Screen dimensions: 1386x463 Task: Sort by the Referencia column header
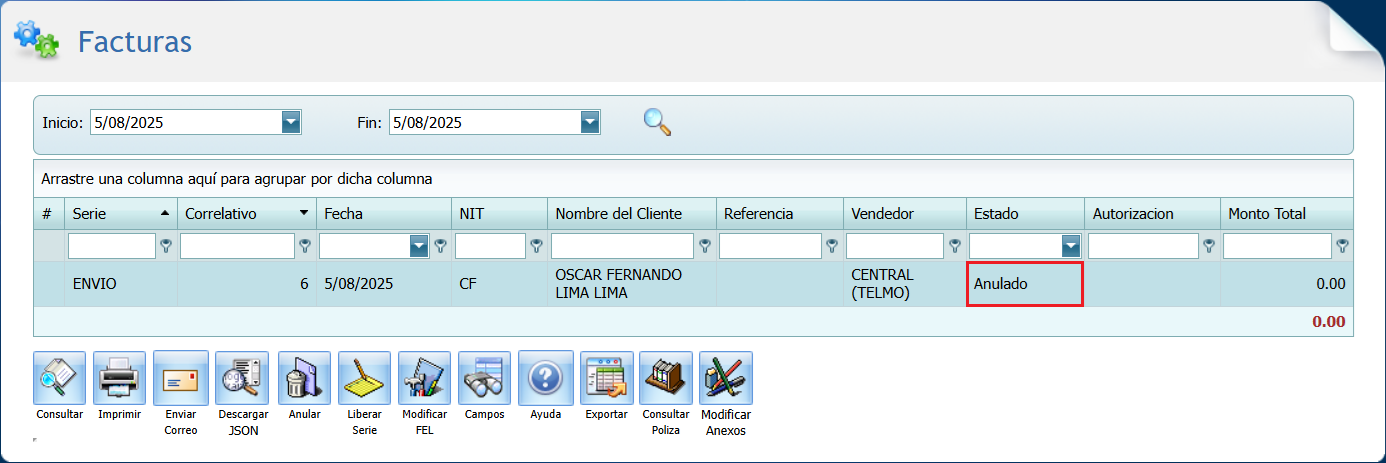779,213
